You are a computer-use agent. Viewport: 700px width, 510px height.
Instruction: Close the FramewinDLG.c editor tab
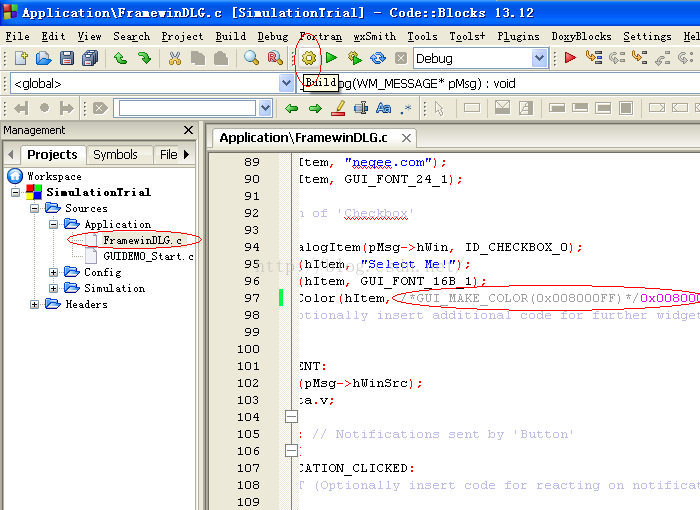406,138
